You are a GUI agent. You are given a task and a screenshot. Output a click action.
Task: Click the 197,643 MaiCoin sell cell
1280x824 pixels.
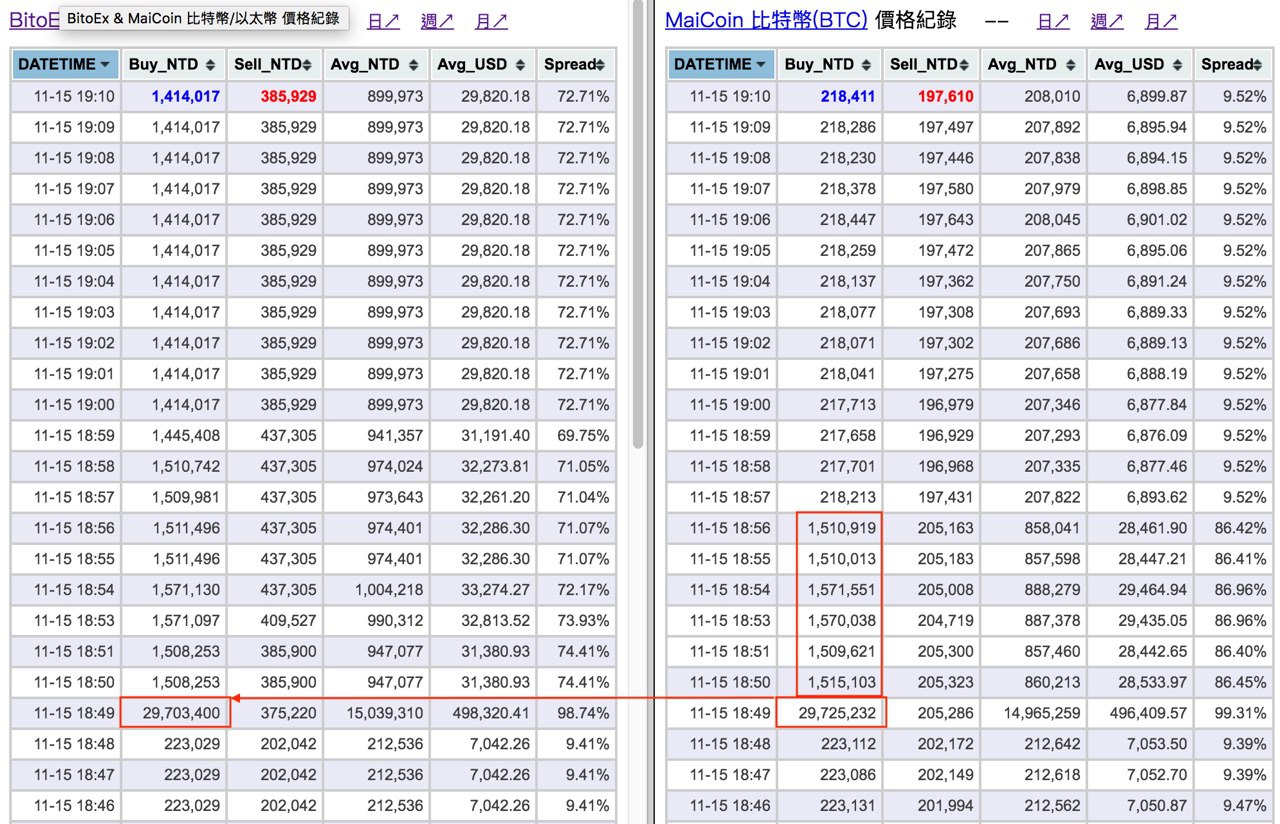pos(930,220)
